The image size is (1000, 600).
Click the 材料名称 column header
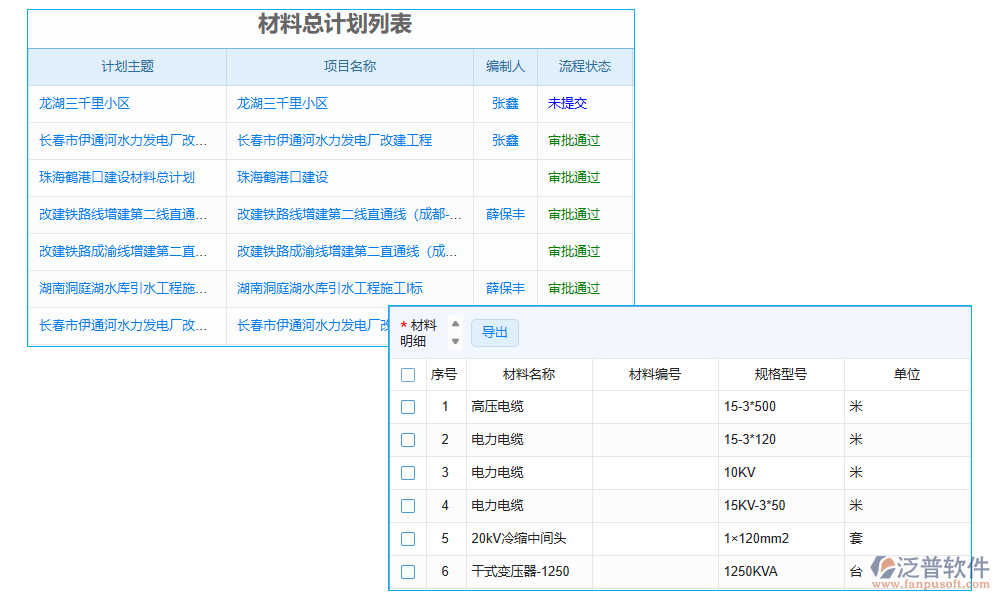tap(529, 373)
